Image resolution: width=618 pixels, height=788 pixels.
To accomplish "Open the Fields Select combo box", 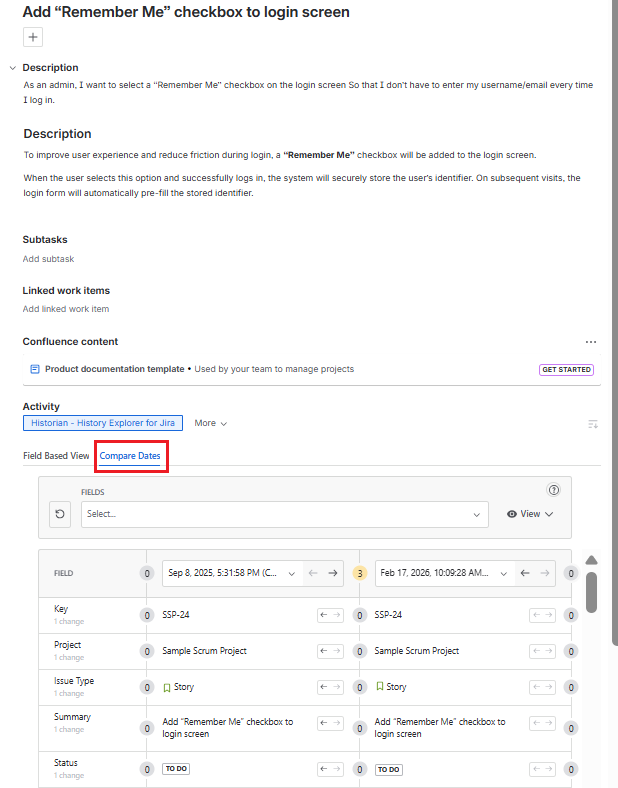I will pos(285,514).
